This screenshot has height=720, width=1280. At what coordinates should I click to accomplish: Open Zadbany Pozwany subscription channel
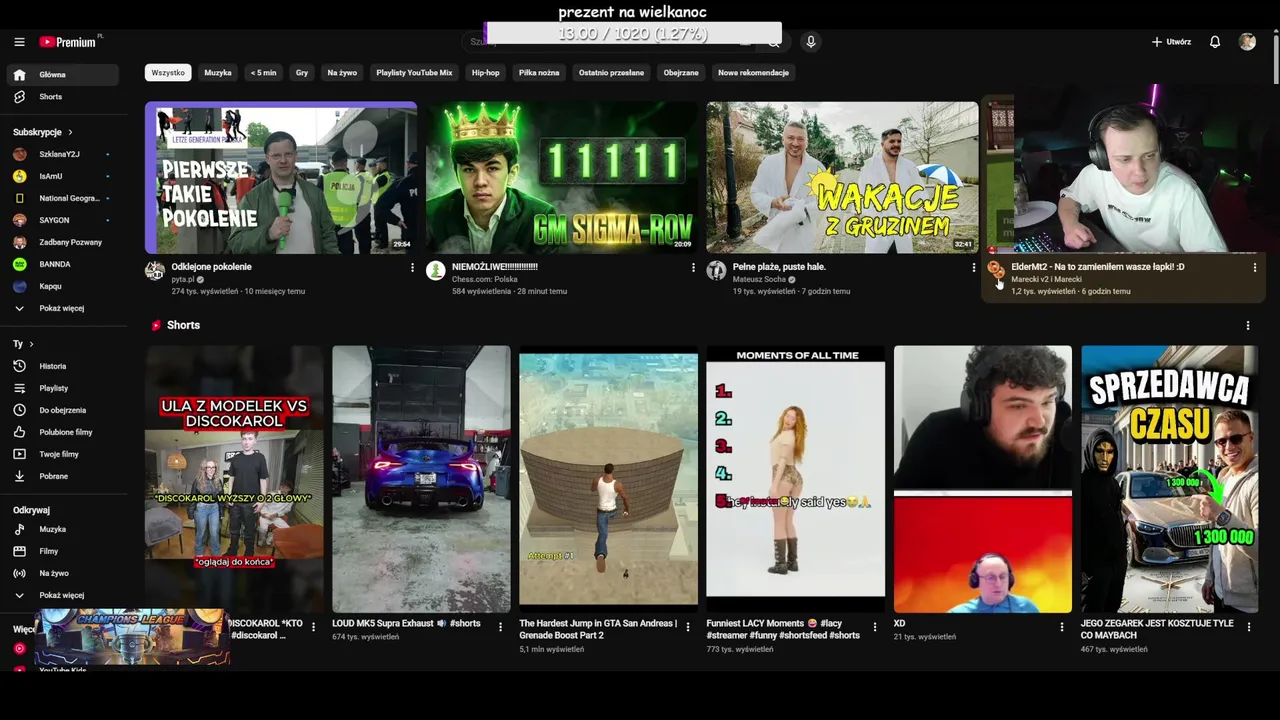point(62,242)
